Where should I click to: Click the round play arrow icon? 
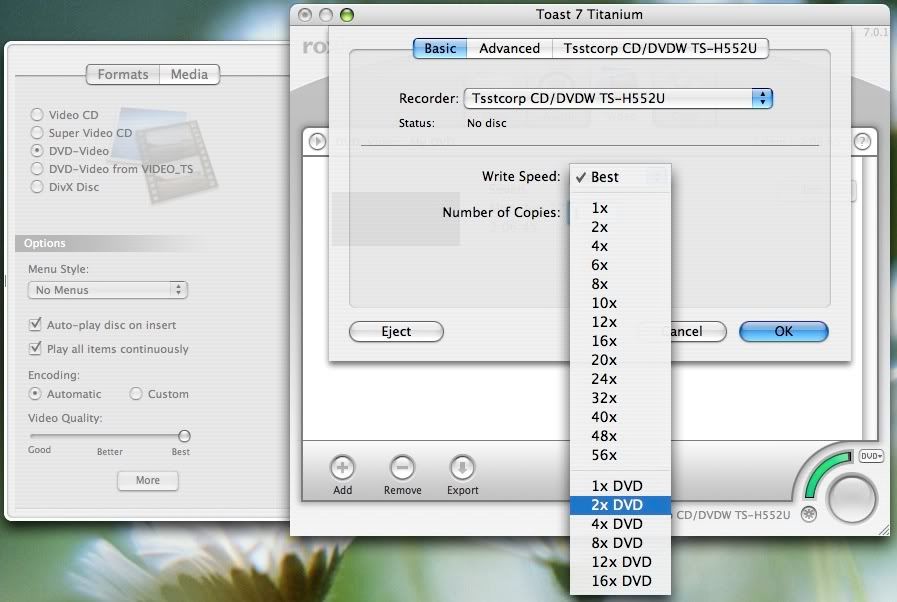coord(317,141)
